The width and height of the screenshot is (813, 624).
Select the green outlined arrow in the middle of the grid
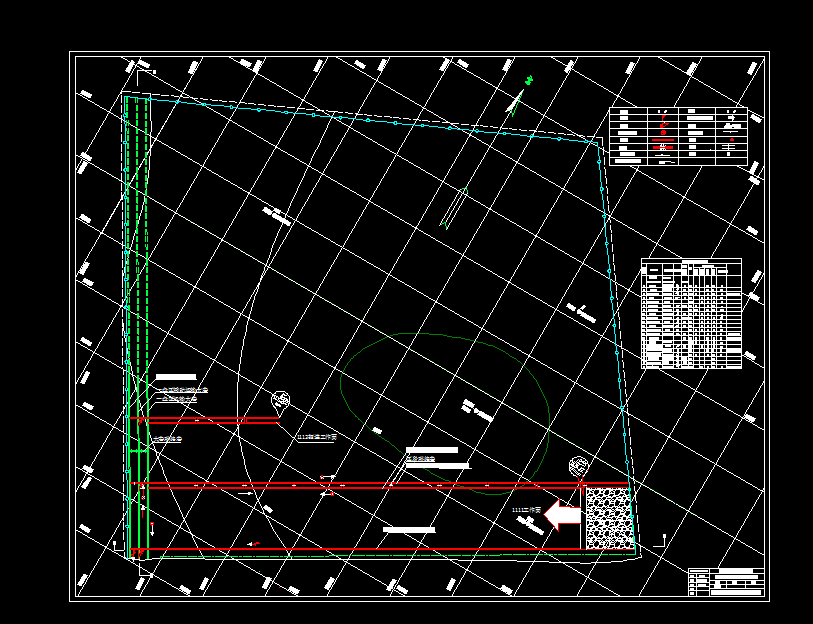tap(455, 207)
